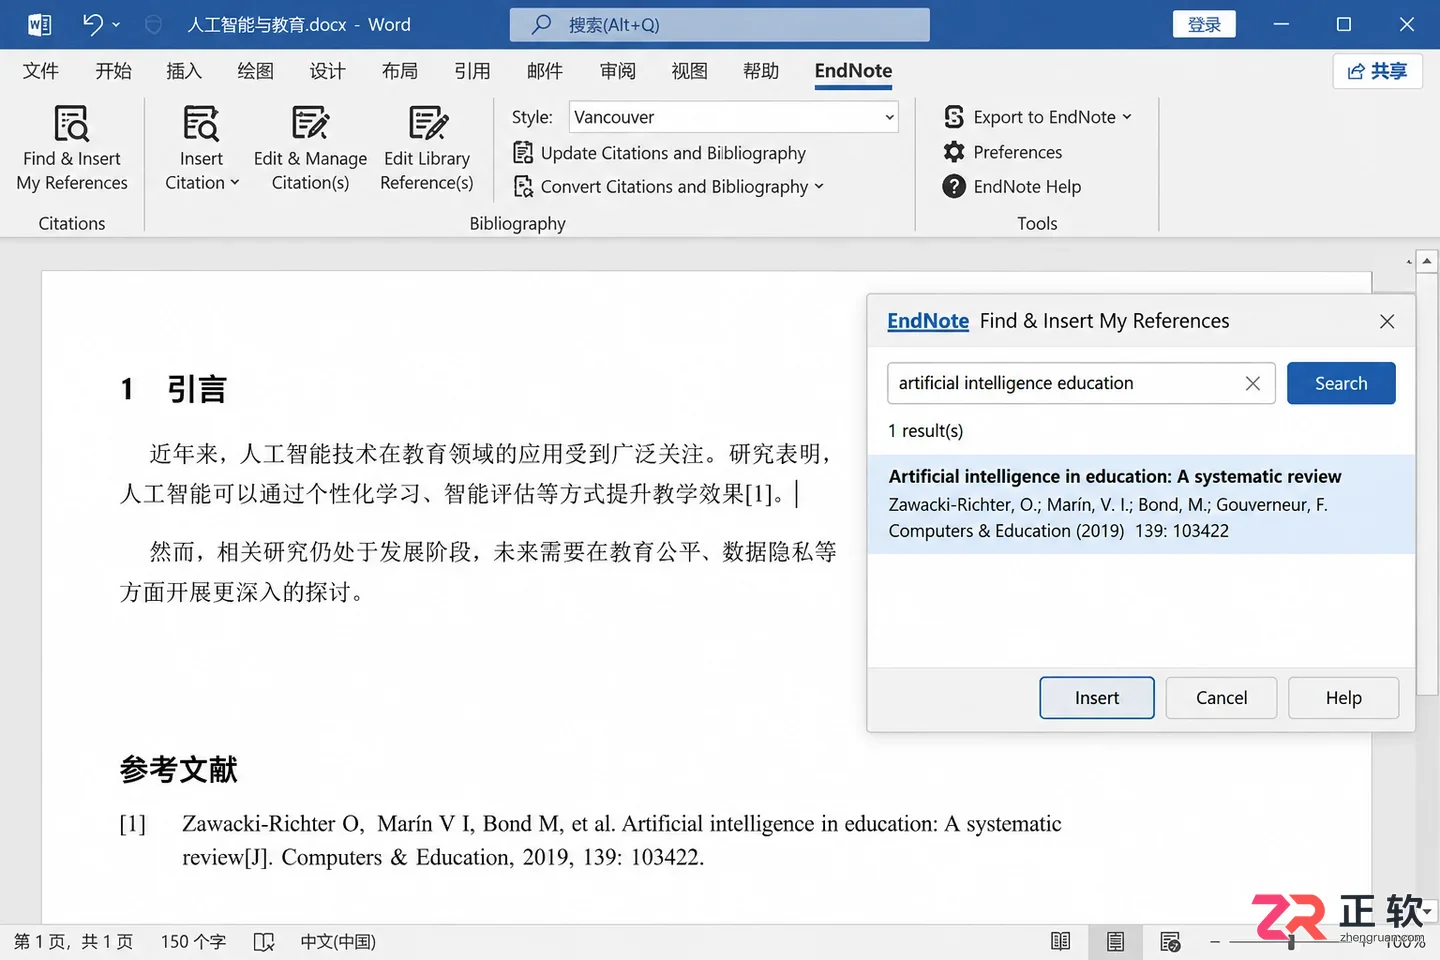Close the Find & Insert My References dialog

coord(1387,321)
